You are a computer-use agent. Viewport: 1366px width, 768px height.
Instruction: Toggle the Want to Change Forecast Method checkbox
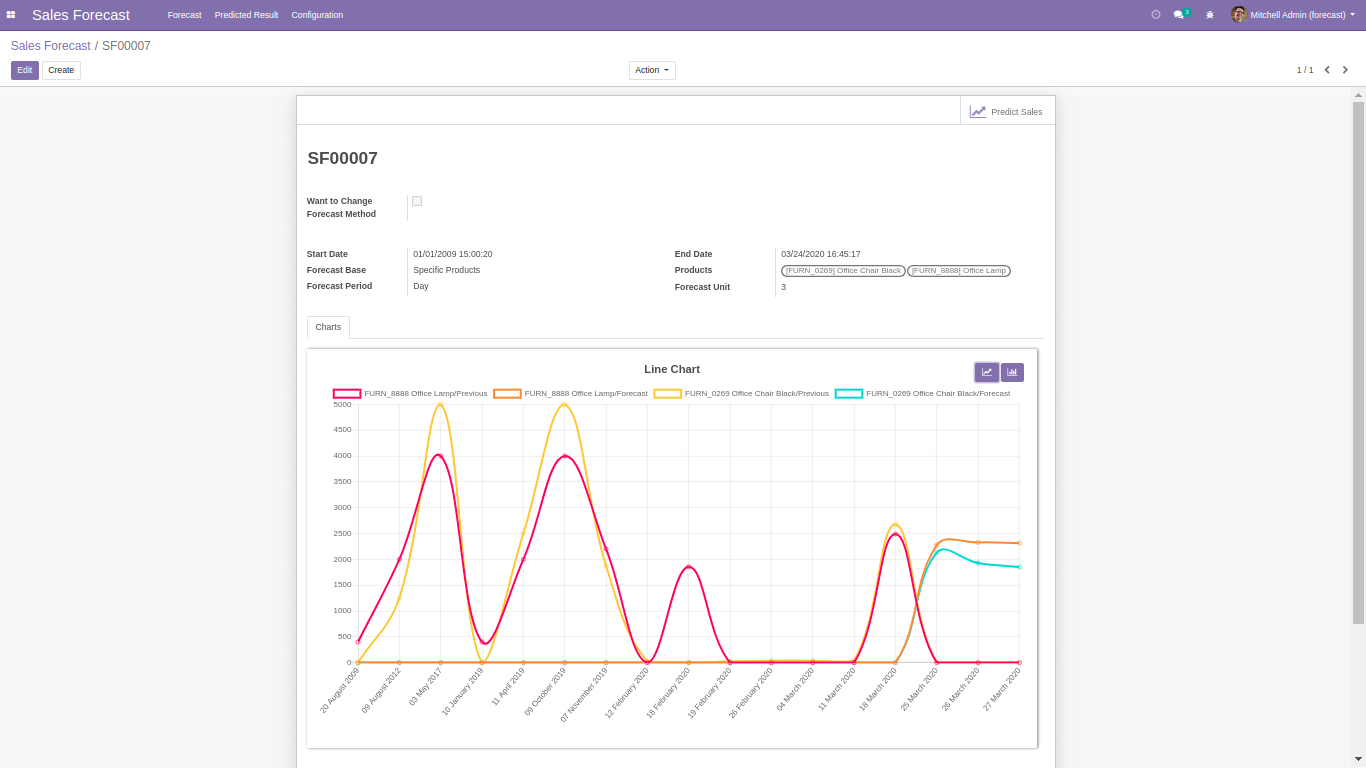point(417,201)
